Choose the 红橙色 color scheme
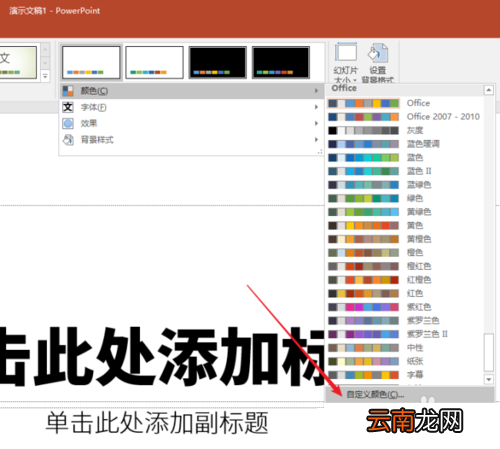This screenshot has height=449, width=500. [404, 280]
